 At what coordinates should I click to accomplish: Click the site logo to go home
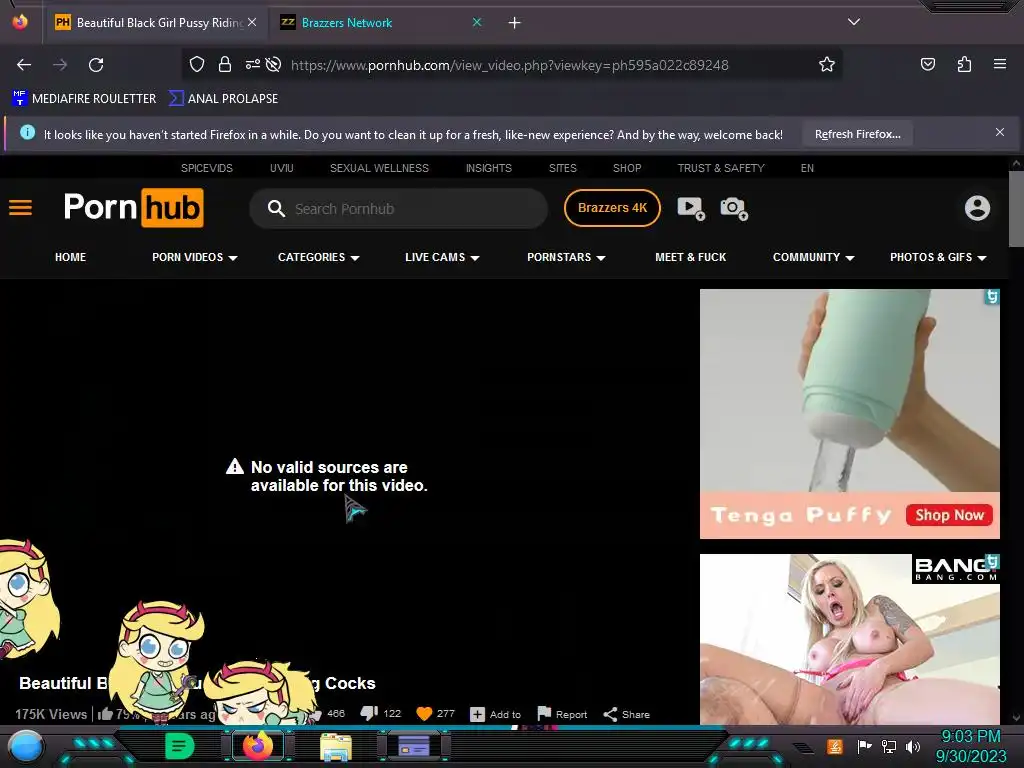tap(134, 208)
